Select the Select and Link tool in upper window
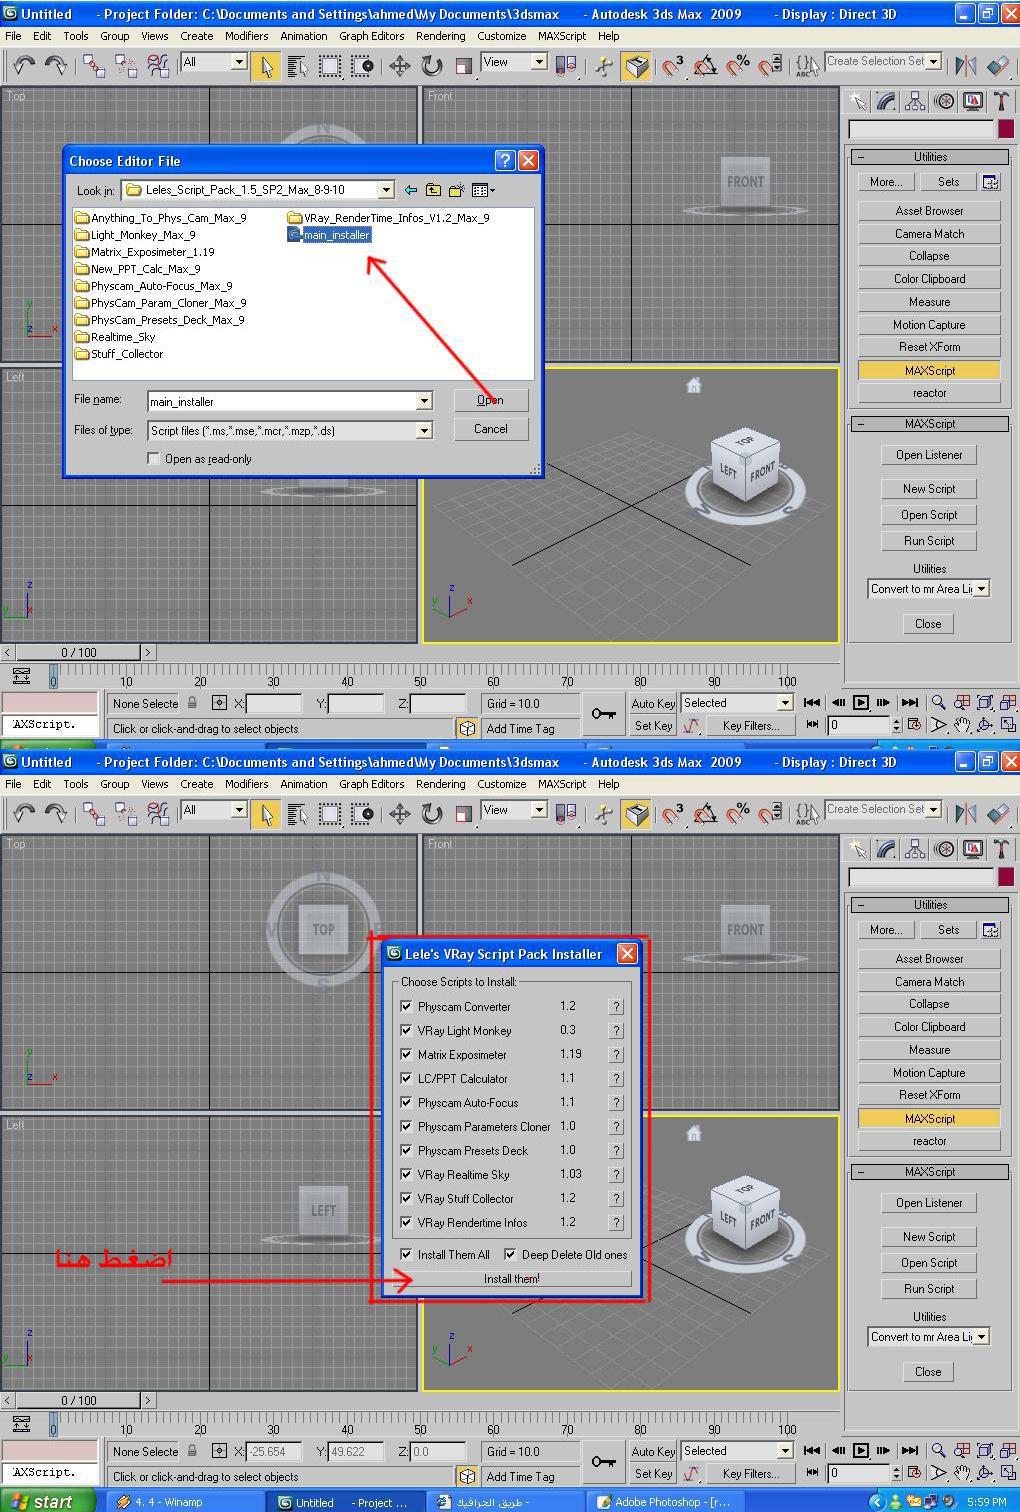 (x=94, y=66)
